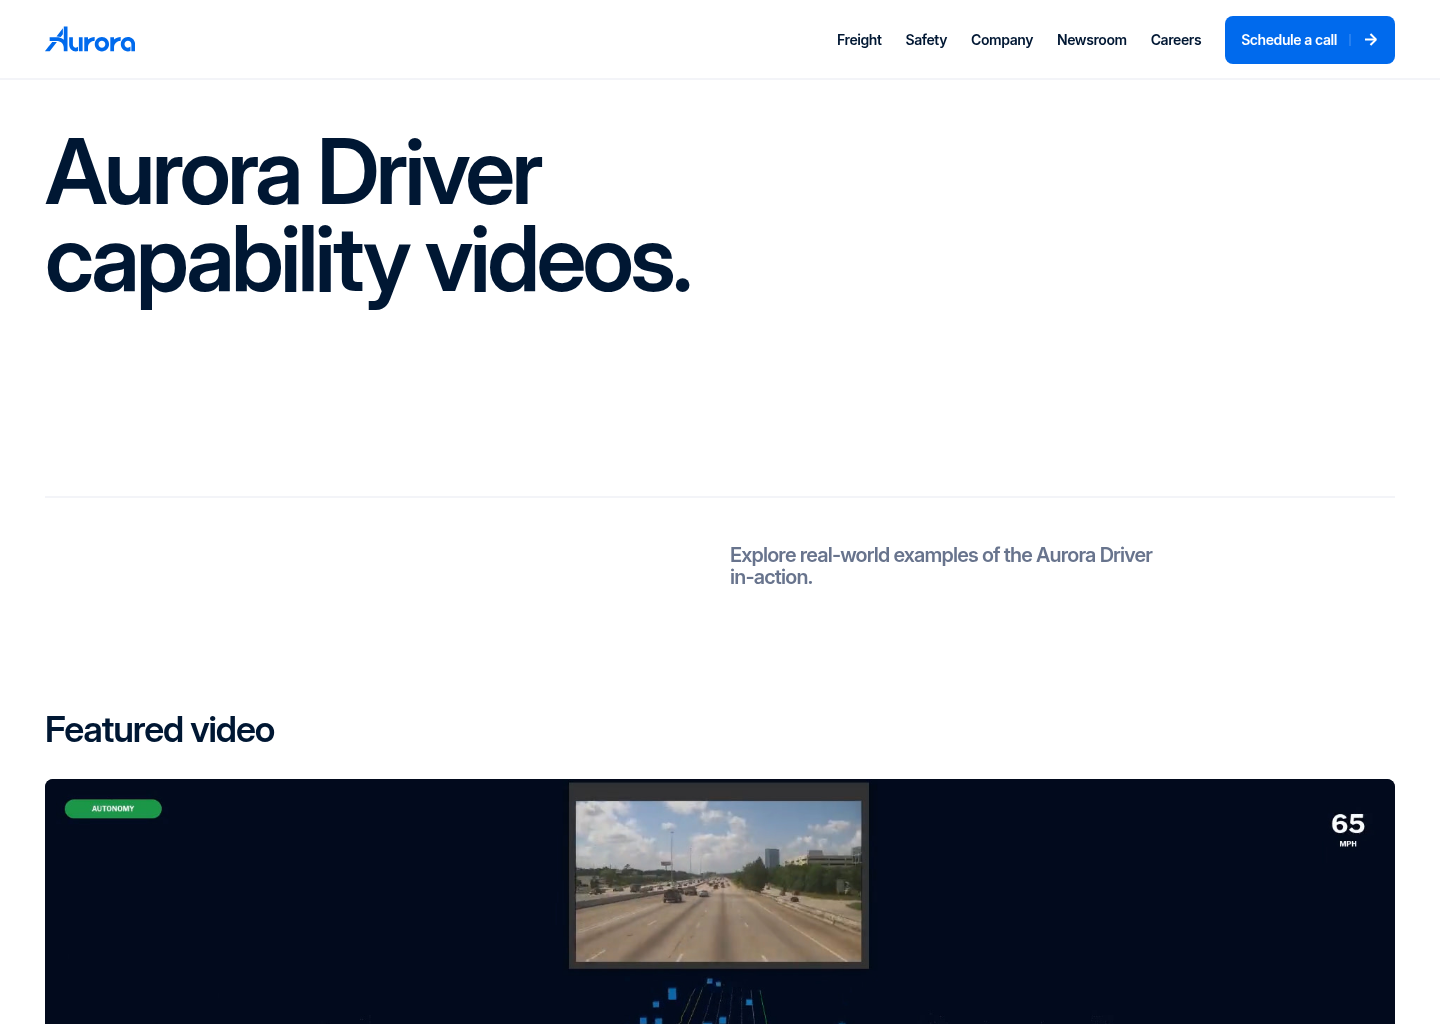The image size is (1440, 1024).
Task: Play the featured video
Action: (720, 901)
